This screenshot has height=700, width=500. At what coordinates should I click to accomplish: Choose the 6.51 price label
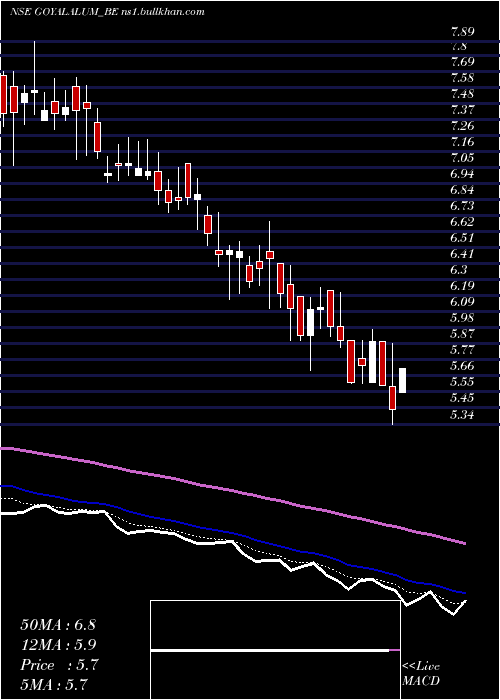(x=462, y=238)
